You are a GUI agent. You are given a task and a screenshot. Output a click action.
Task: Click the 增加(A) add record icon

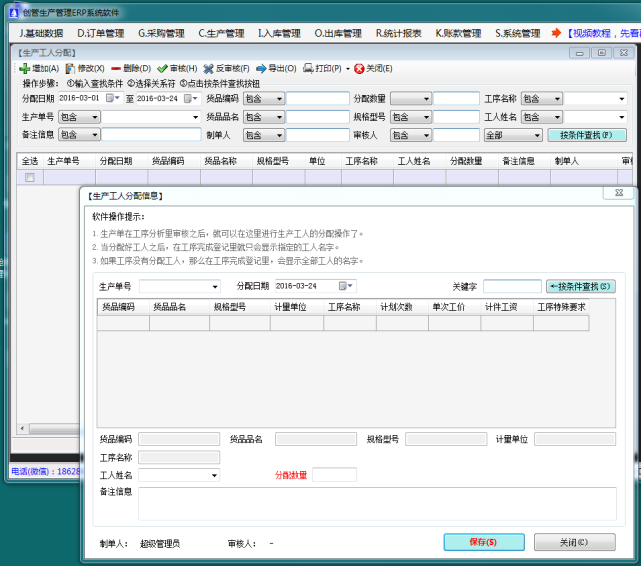pyautogui.click(x=25, y=69)
